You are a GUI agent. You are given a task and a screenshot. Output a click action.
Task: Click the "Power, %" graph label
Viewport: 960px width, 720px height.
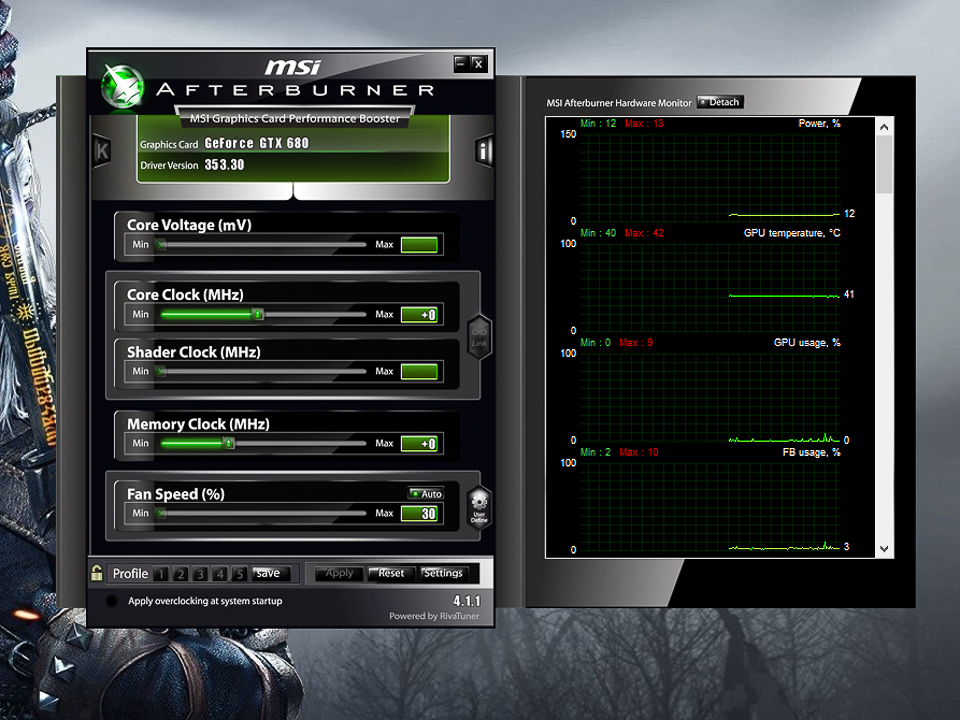click(819, 124)
